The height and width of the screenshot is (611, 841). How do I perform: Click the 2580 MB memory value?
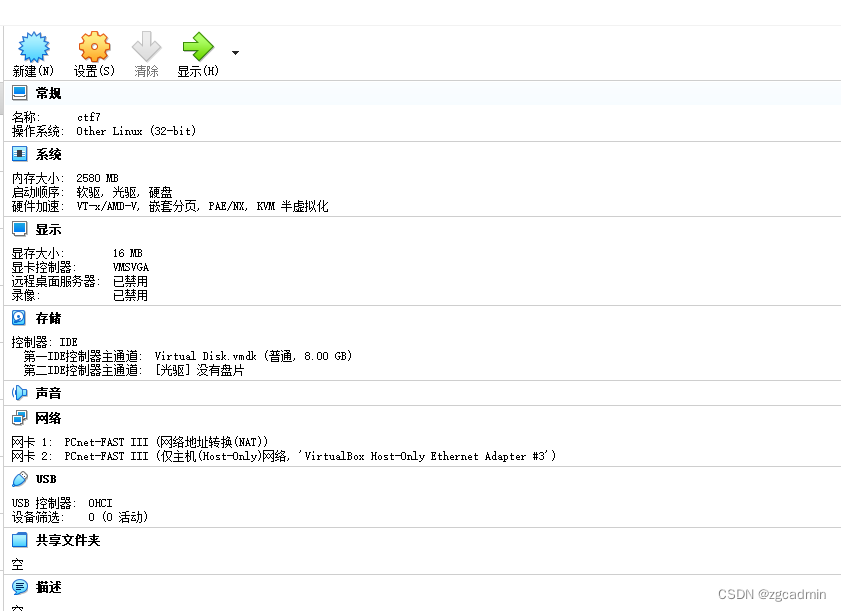pos(97,178)
